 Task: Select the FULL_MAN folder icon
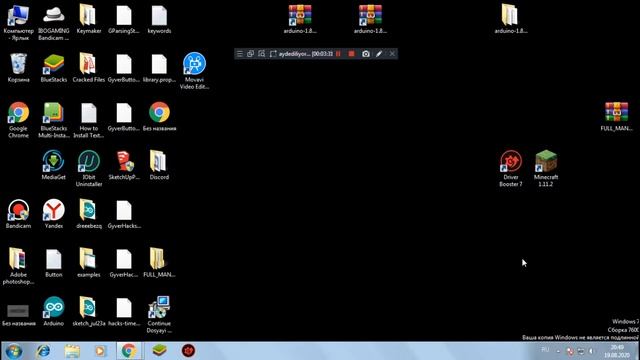pos(159,263)
